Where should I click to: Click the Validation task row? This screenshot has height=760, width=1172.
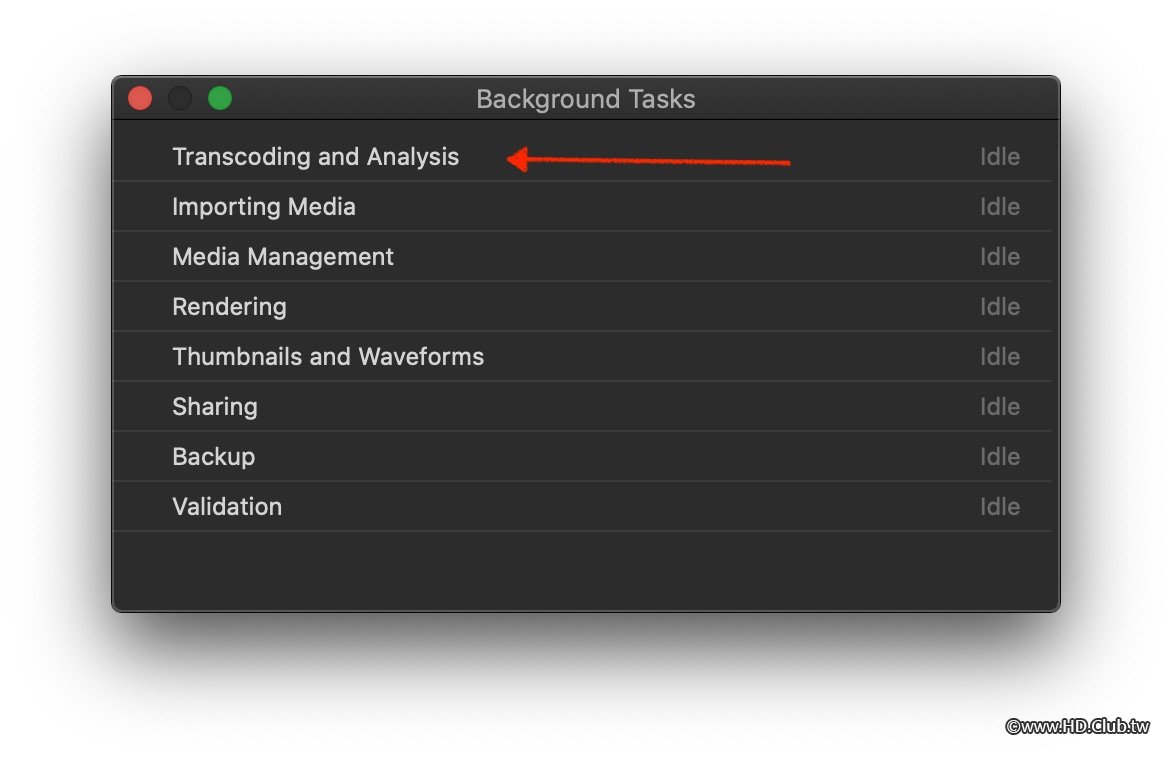(227, 507)
